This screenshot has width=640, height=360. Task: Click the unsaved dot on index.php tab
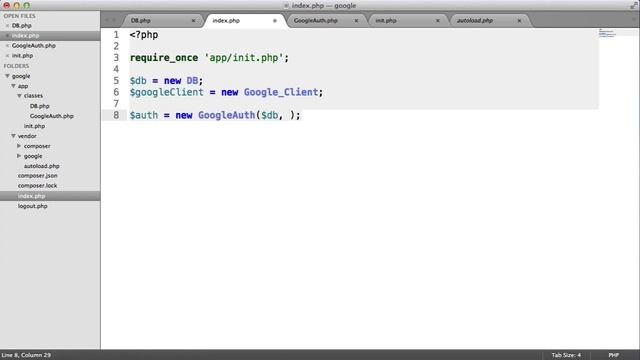click(275, 20)
